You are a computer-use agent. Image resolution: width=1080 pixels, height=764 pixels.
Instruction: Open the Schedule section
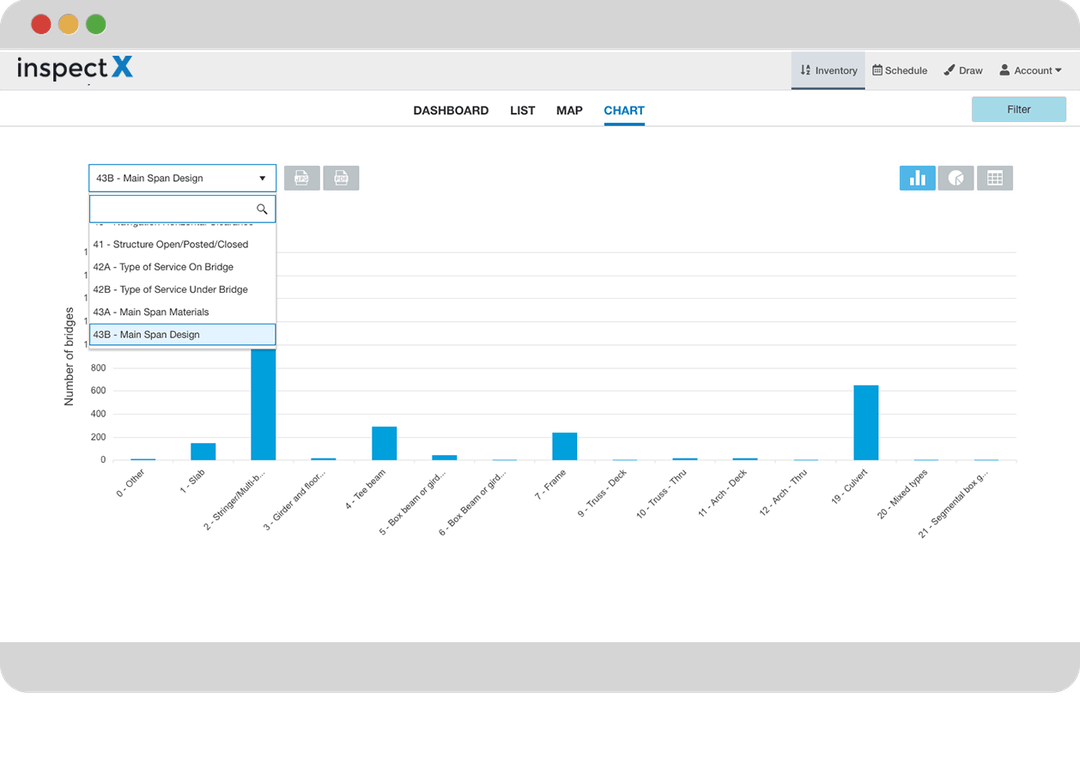pos(899,70)
